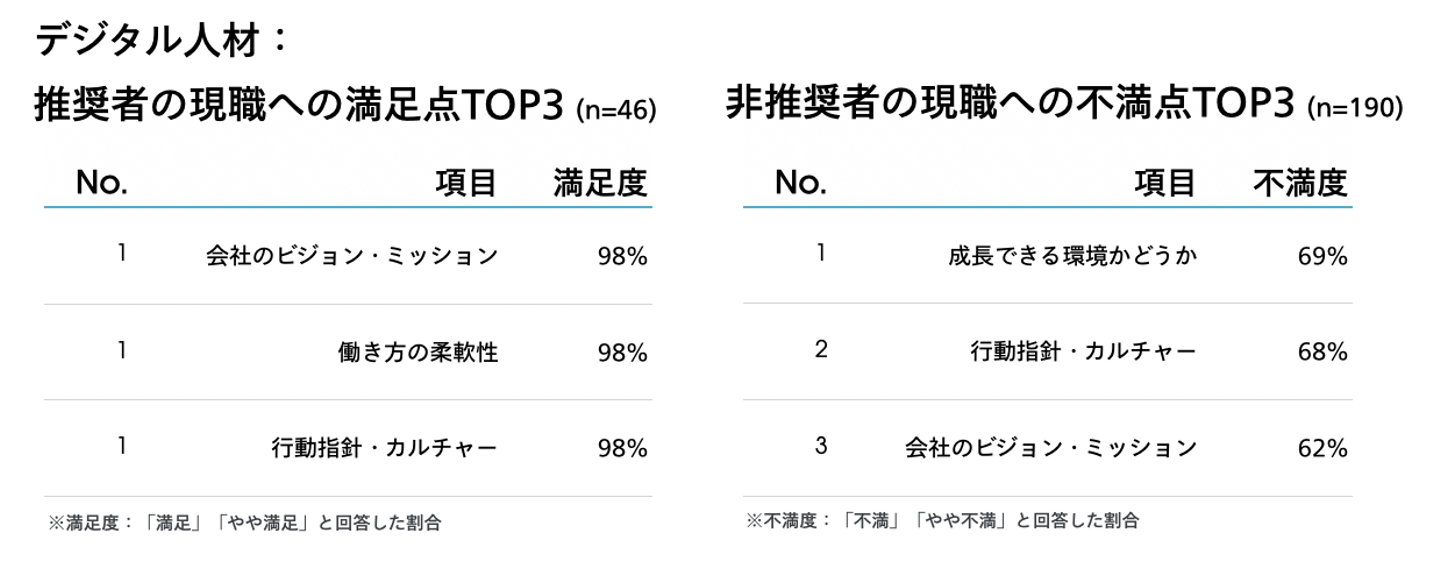
Task: Click 行動指針・カルチャー in satisfaction table
Action: 384,448
